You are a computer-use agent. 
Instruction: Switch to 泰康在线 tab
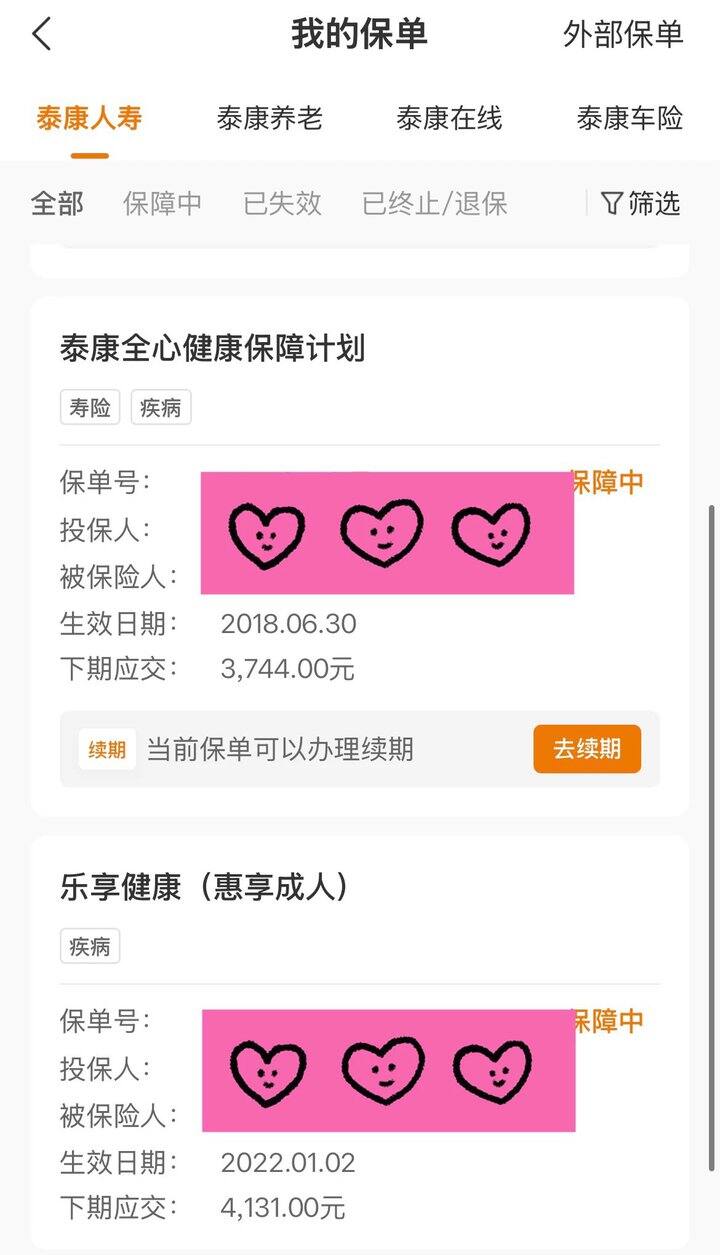pos(449,119)
